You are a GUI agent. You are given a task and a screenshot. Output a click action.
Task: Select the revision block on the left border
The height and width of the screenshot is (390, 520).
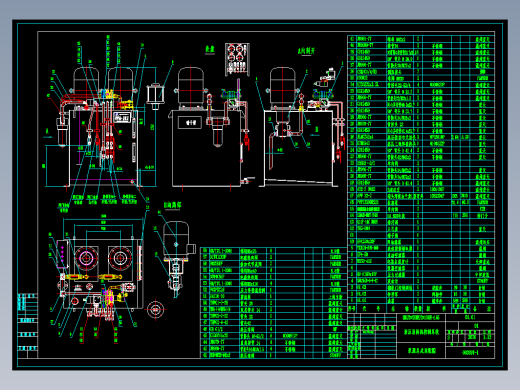27,326
